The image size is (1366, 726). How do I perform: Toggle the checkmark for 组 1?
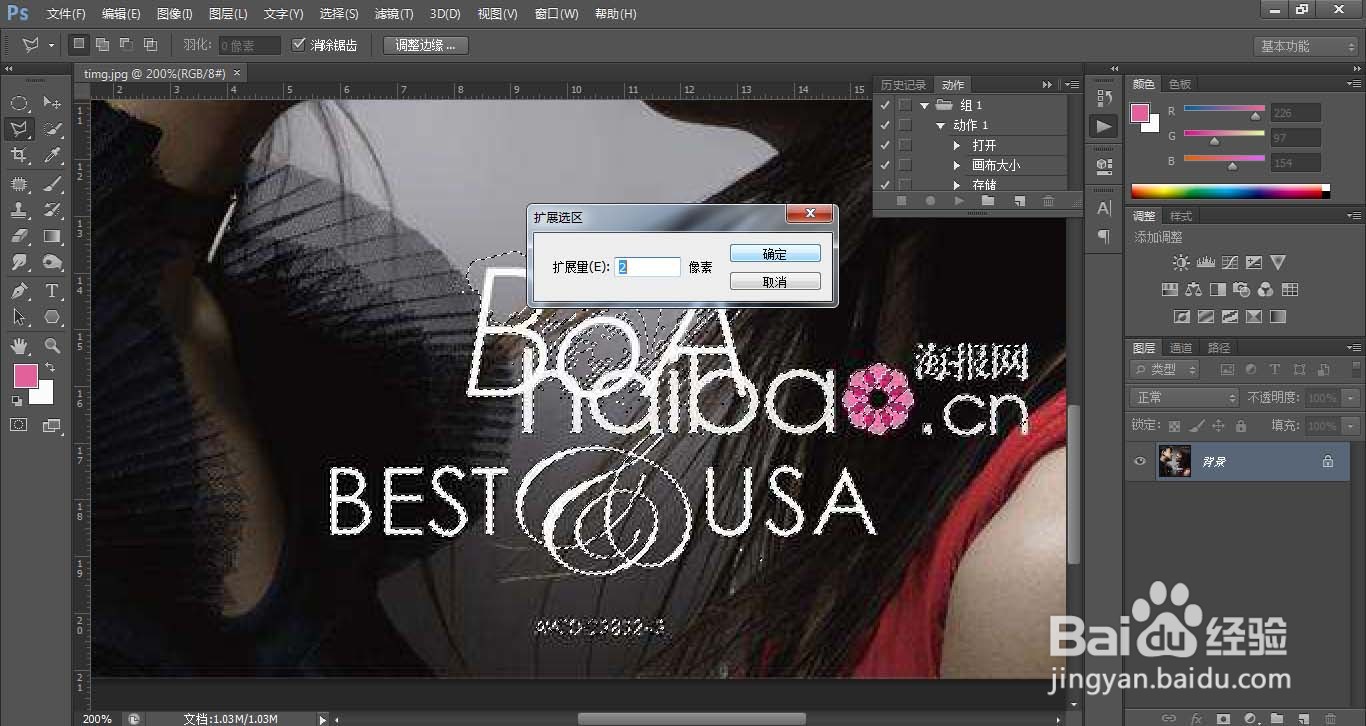(884, 105)
